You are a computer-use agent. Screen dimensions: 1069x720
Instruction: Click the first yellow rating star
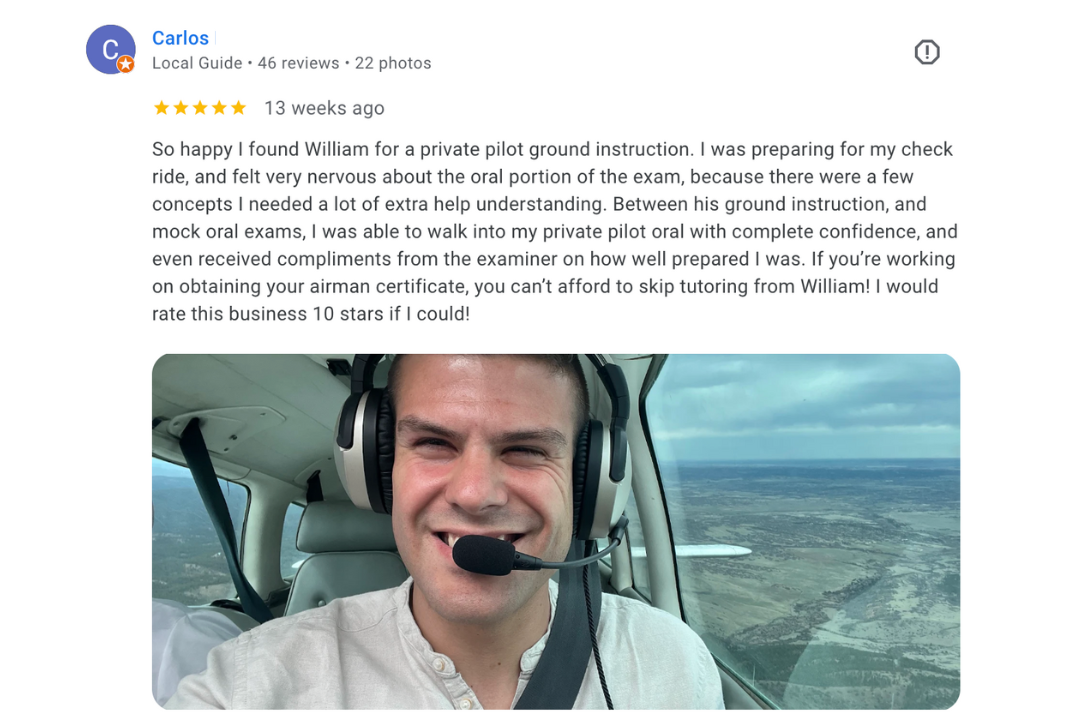click(162, 108)
